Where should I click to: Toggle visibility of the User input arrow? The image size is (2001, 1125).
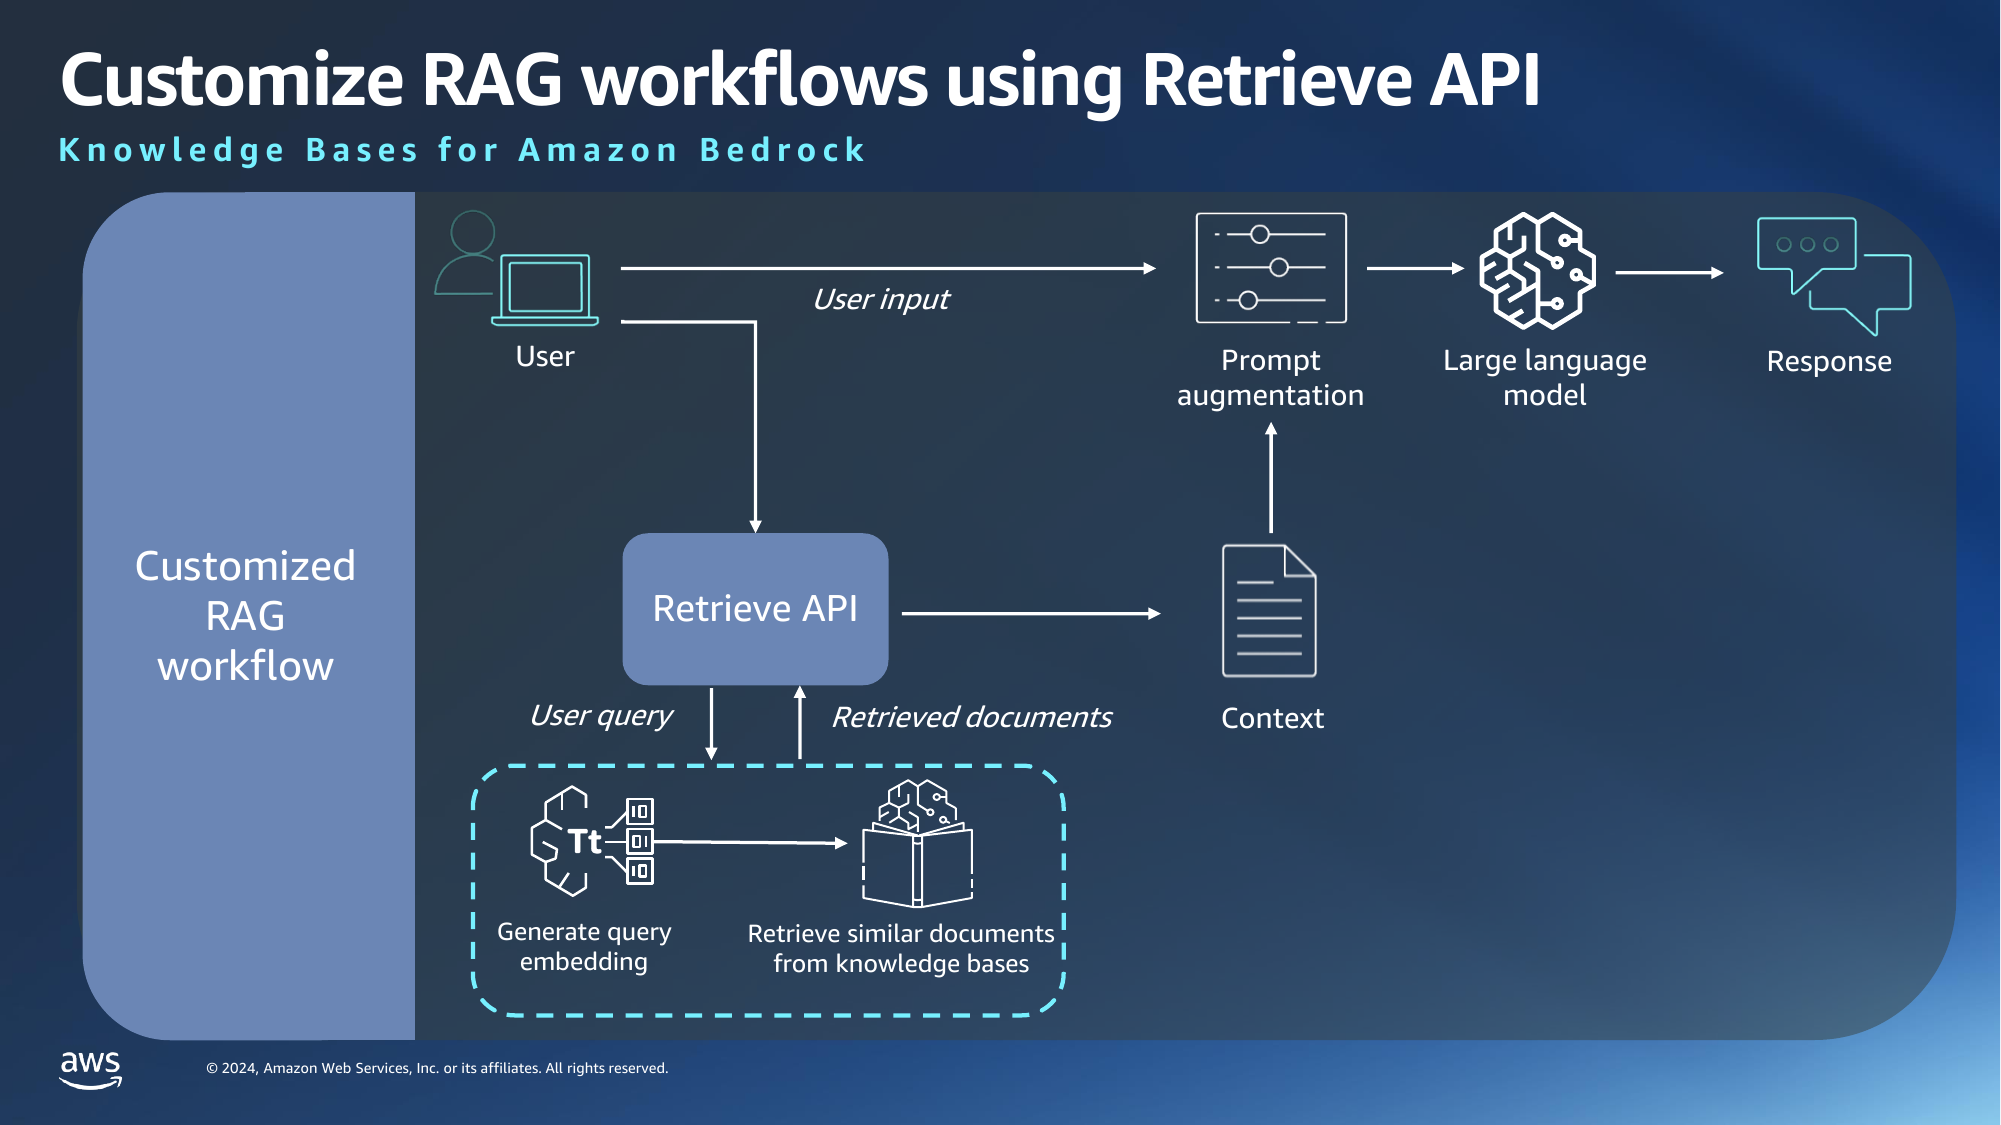tap(881, 298)
